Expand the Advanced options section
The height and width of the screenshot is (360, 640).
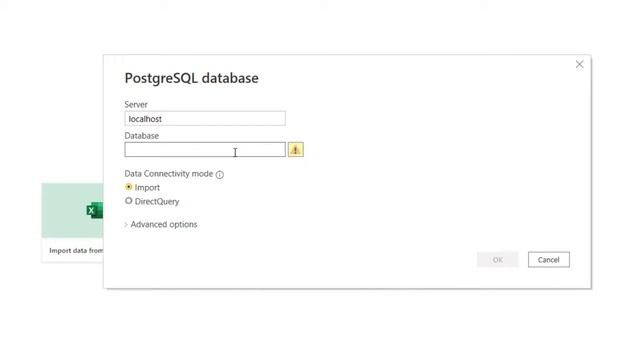(x=161, y=224)
